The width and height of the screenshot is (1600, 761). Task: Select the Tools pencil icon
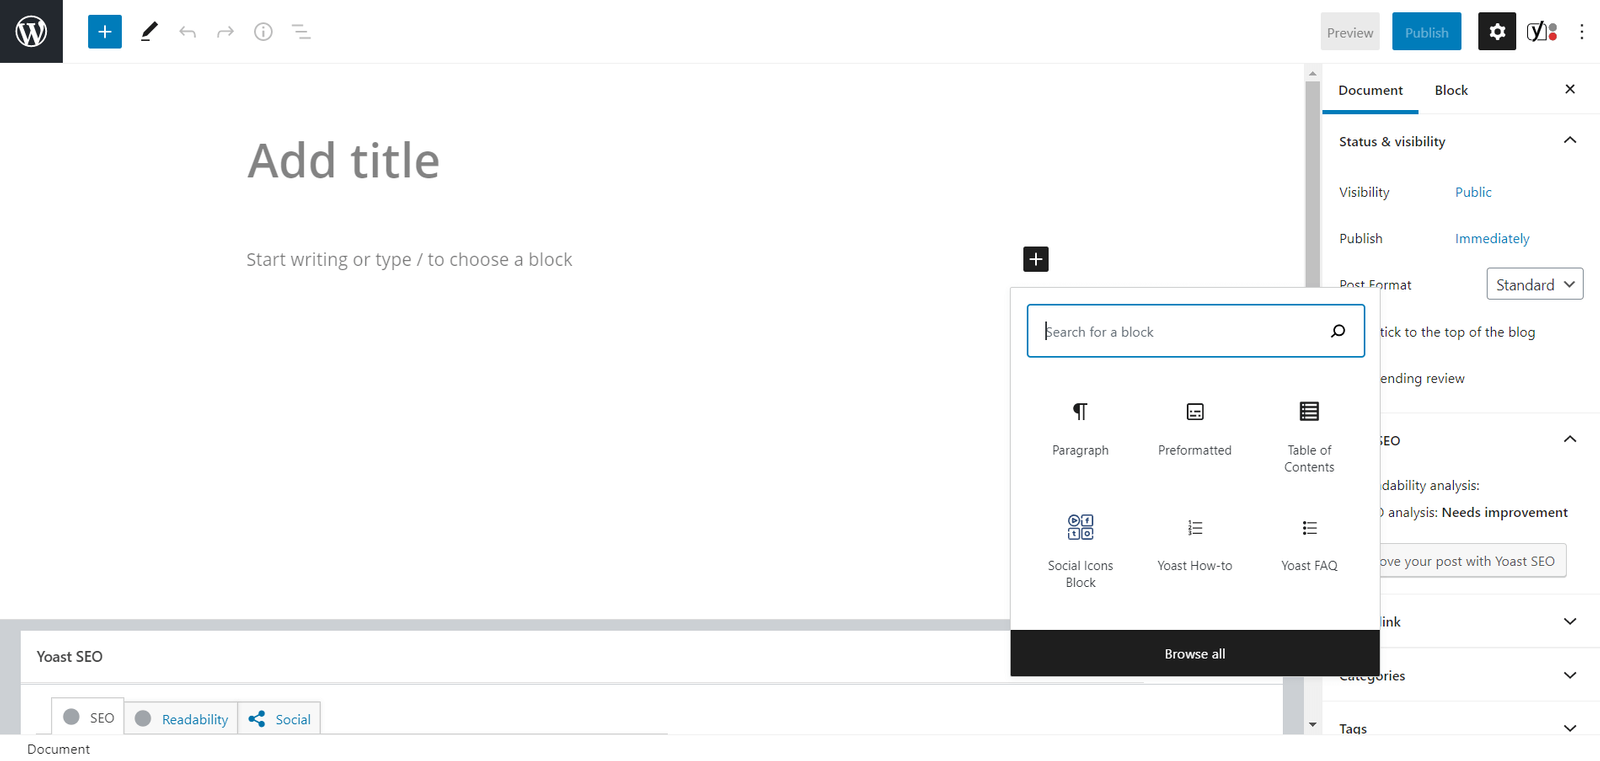pyautogui.click(x=149, y=32)
